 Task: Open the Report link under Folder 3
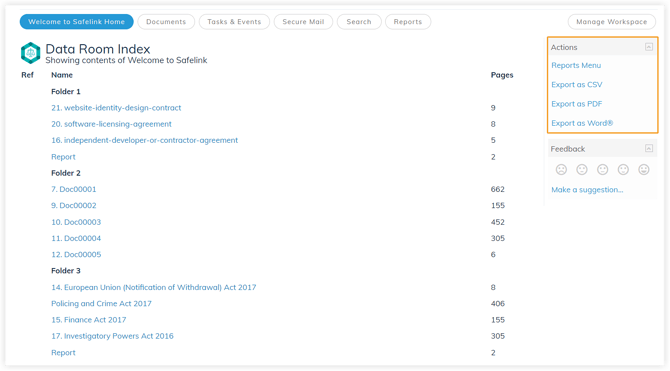pos(63,353)
